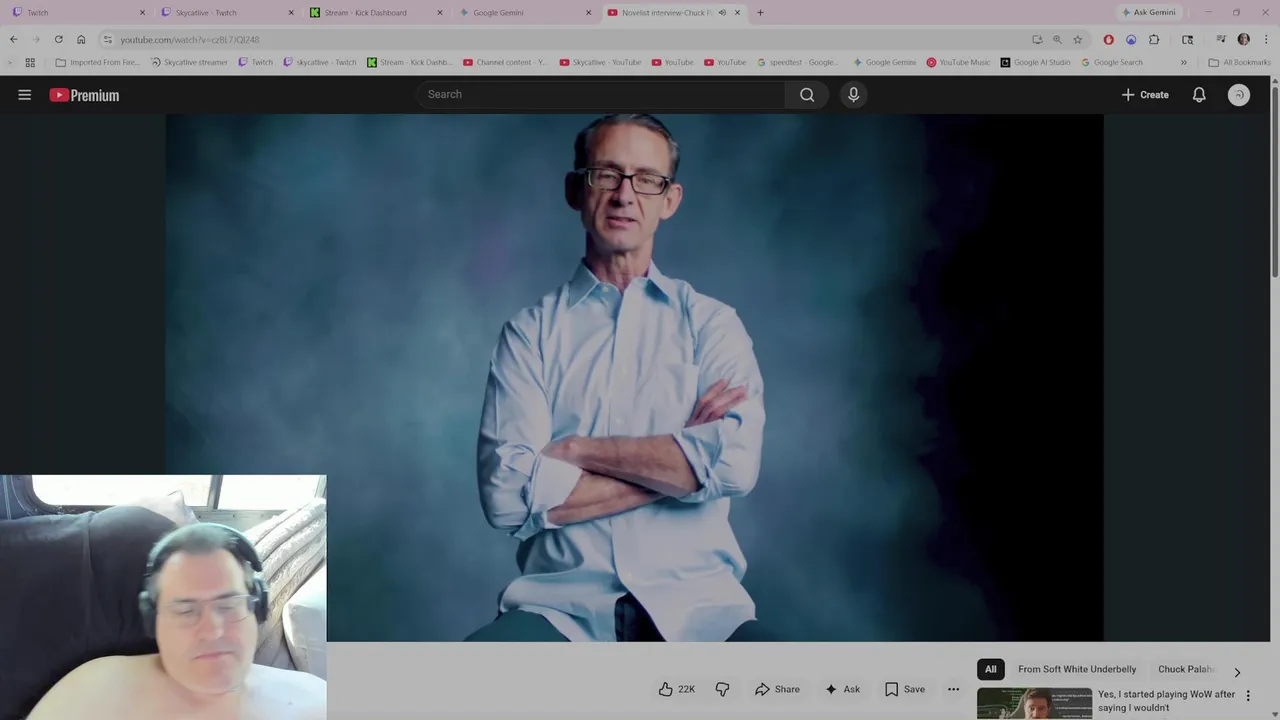Open Google AI Studio bookmark
Viewport: 1280px width, 720px height.
pos(1035,62)
